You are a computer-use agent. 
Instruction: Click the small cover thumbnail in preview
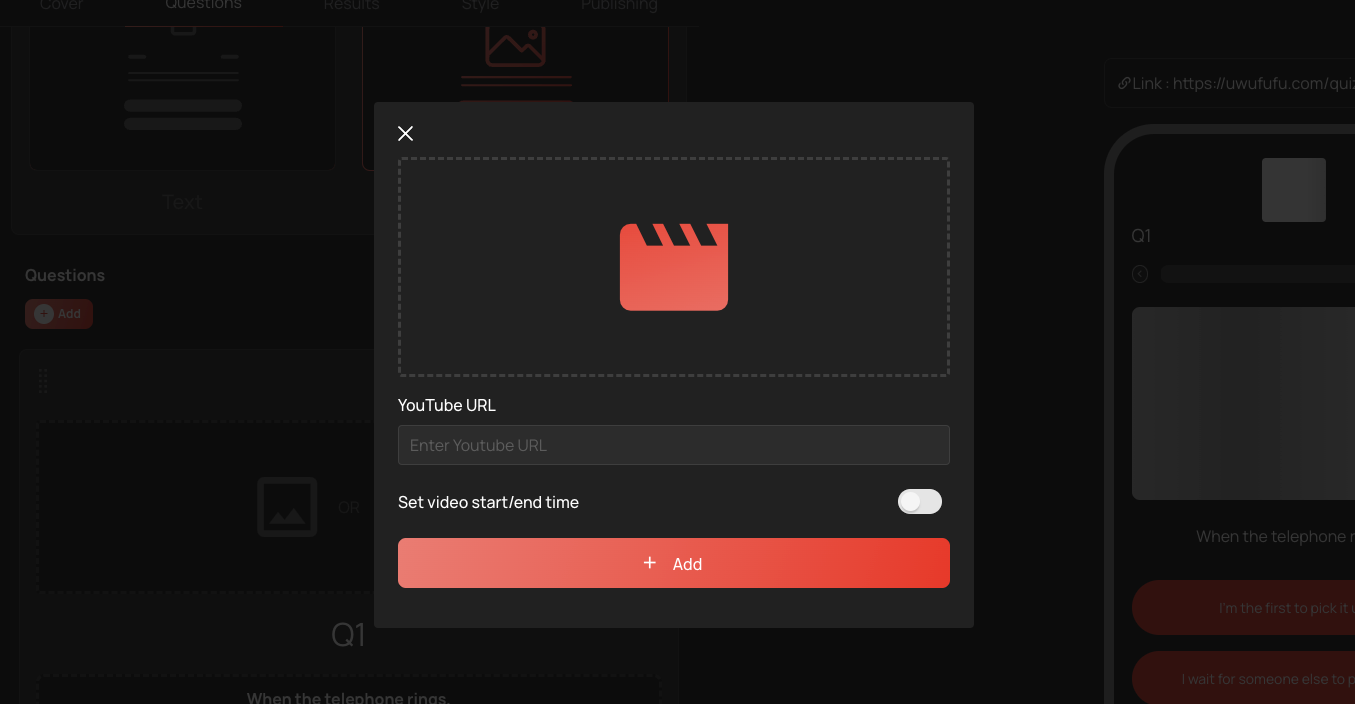1294,190
